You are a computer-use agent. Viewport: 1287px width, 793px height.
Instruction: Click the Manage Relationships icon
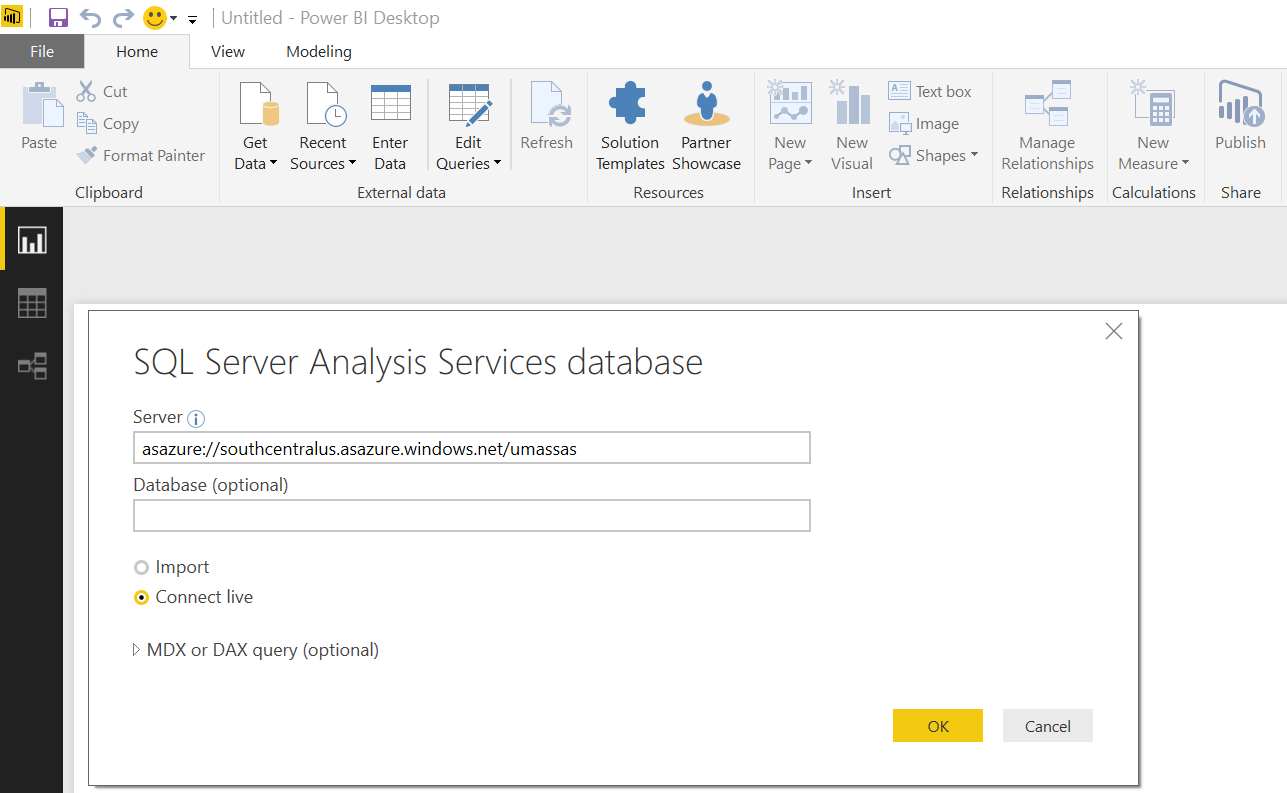[1047, 104]
